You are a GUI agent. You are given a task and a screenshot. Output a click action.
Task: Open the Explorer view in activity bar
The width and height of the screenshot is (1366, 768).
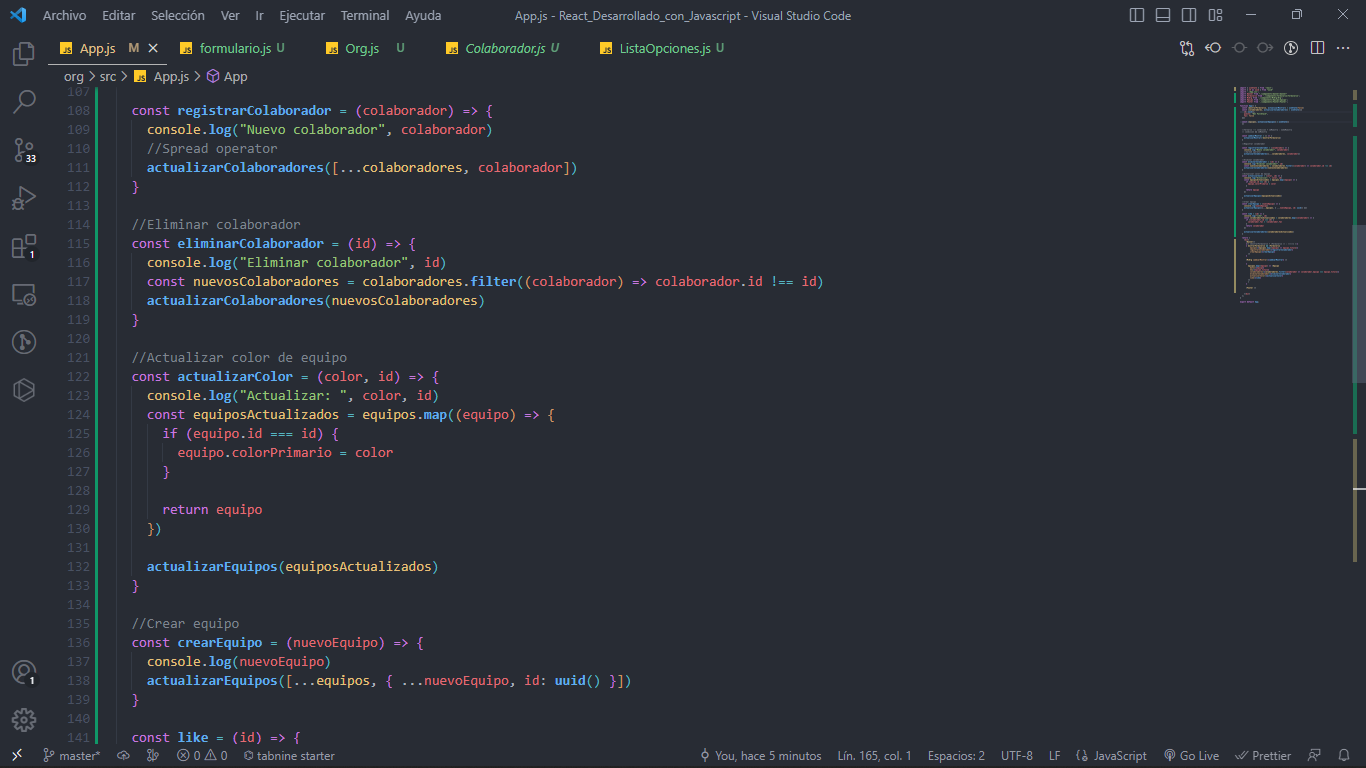tap(24, 53)
